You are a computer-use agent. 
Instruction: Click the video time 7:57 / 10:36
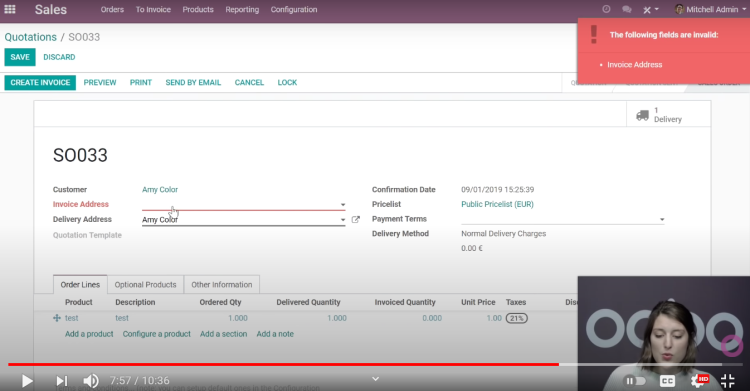pos(140,380)
